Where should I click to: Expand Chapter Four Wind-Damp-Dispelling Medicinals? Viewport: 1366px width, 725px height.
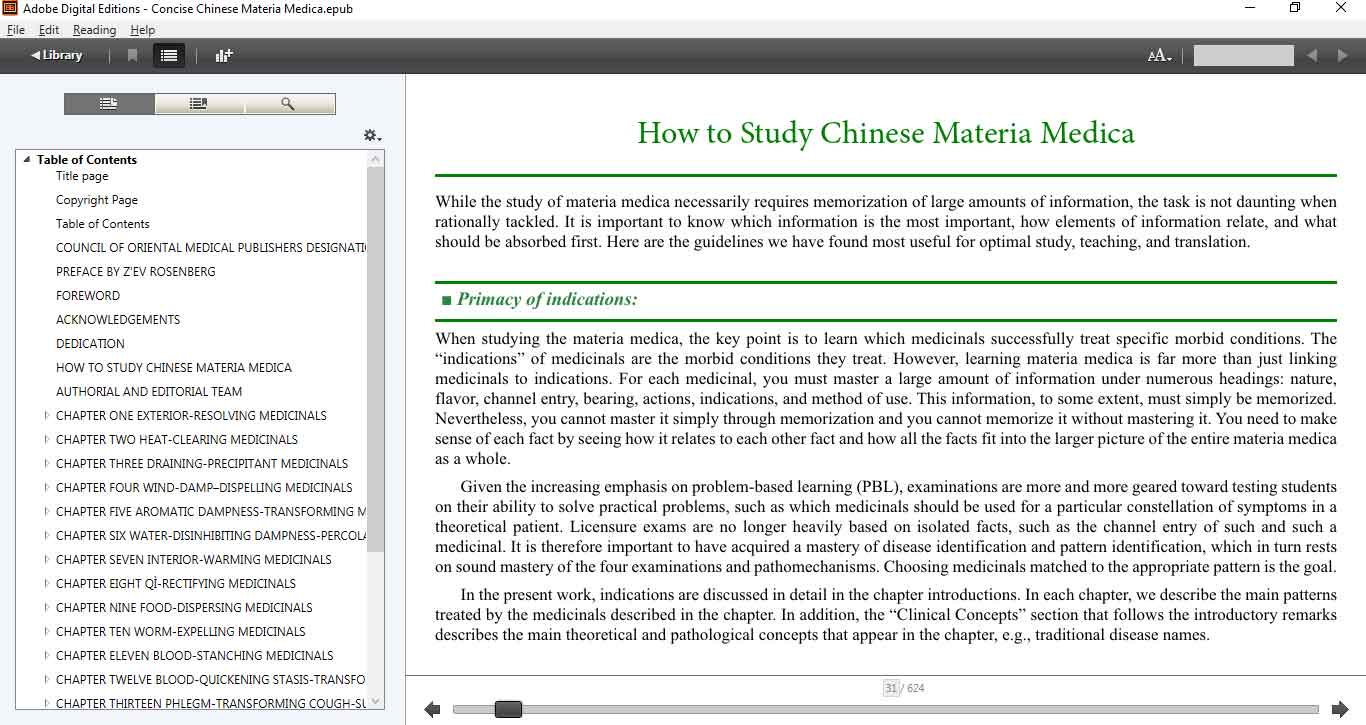[x=46, y=487]
